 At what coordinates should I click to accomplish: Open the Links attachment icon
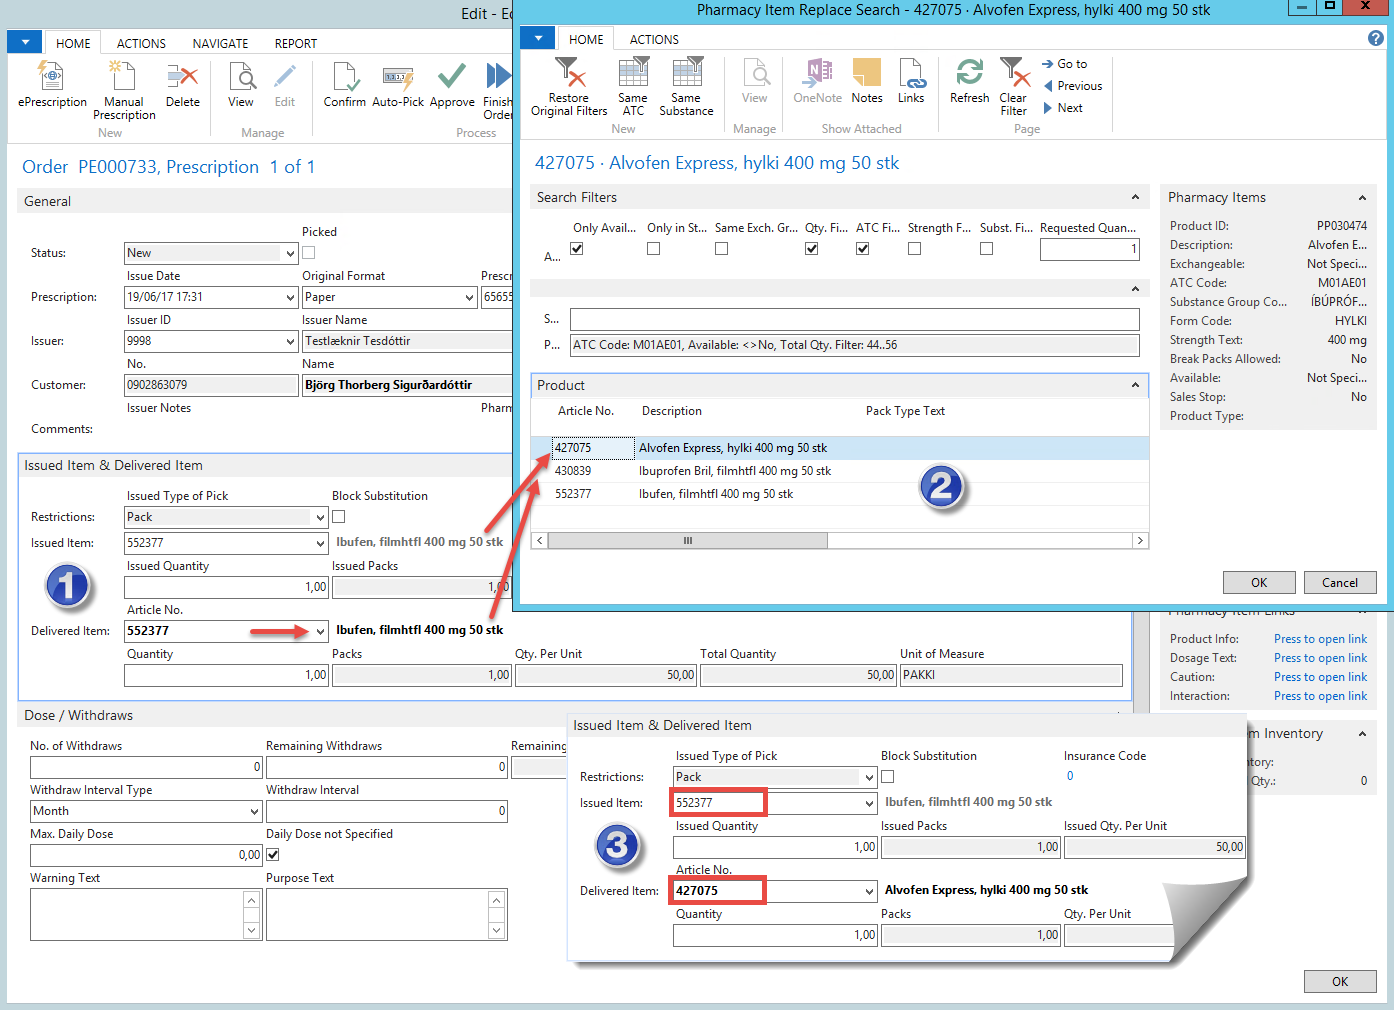point(911,74)
